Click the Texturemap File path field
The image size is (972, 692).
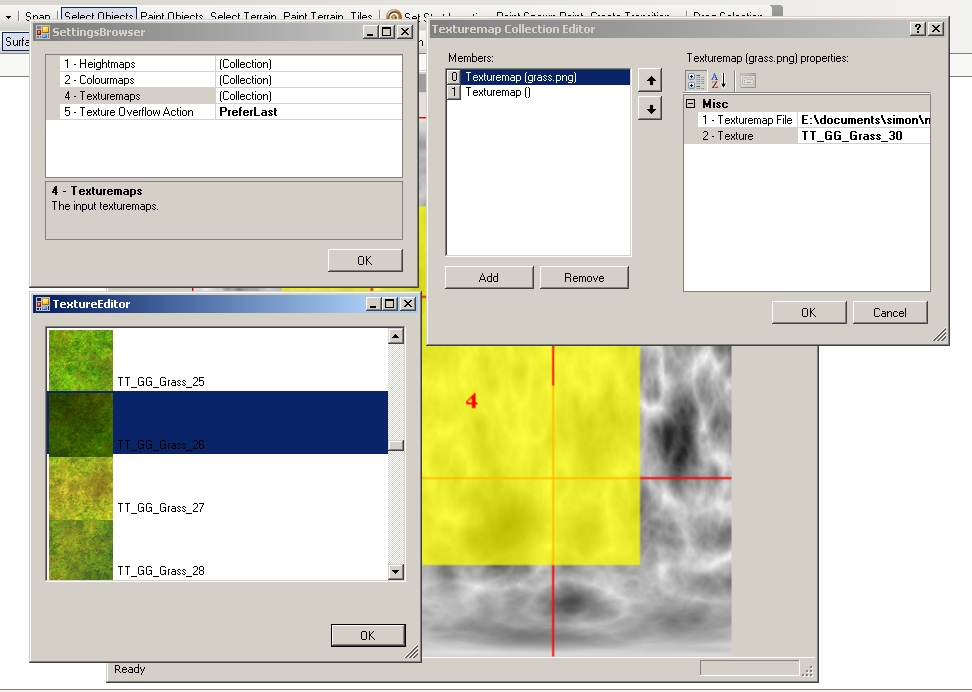pyautogui.click(x=864, y=120)
